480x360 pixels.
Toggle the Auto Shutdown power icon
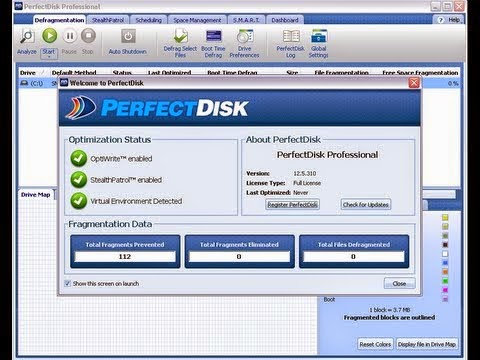coord(128,36)
